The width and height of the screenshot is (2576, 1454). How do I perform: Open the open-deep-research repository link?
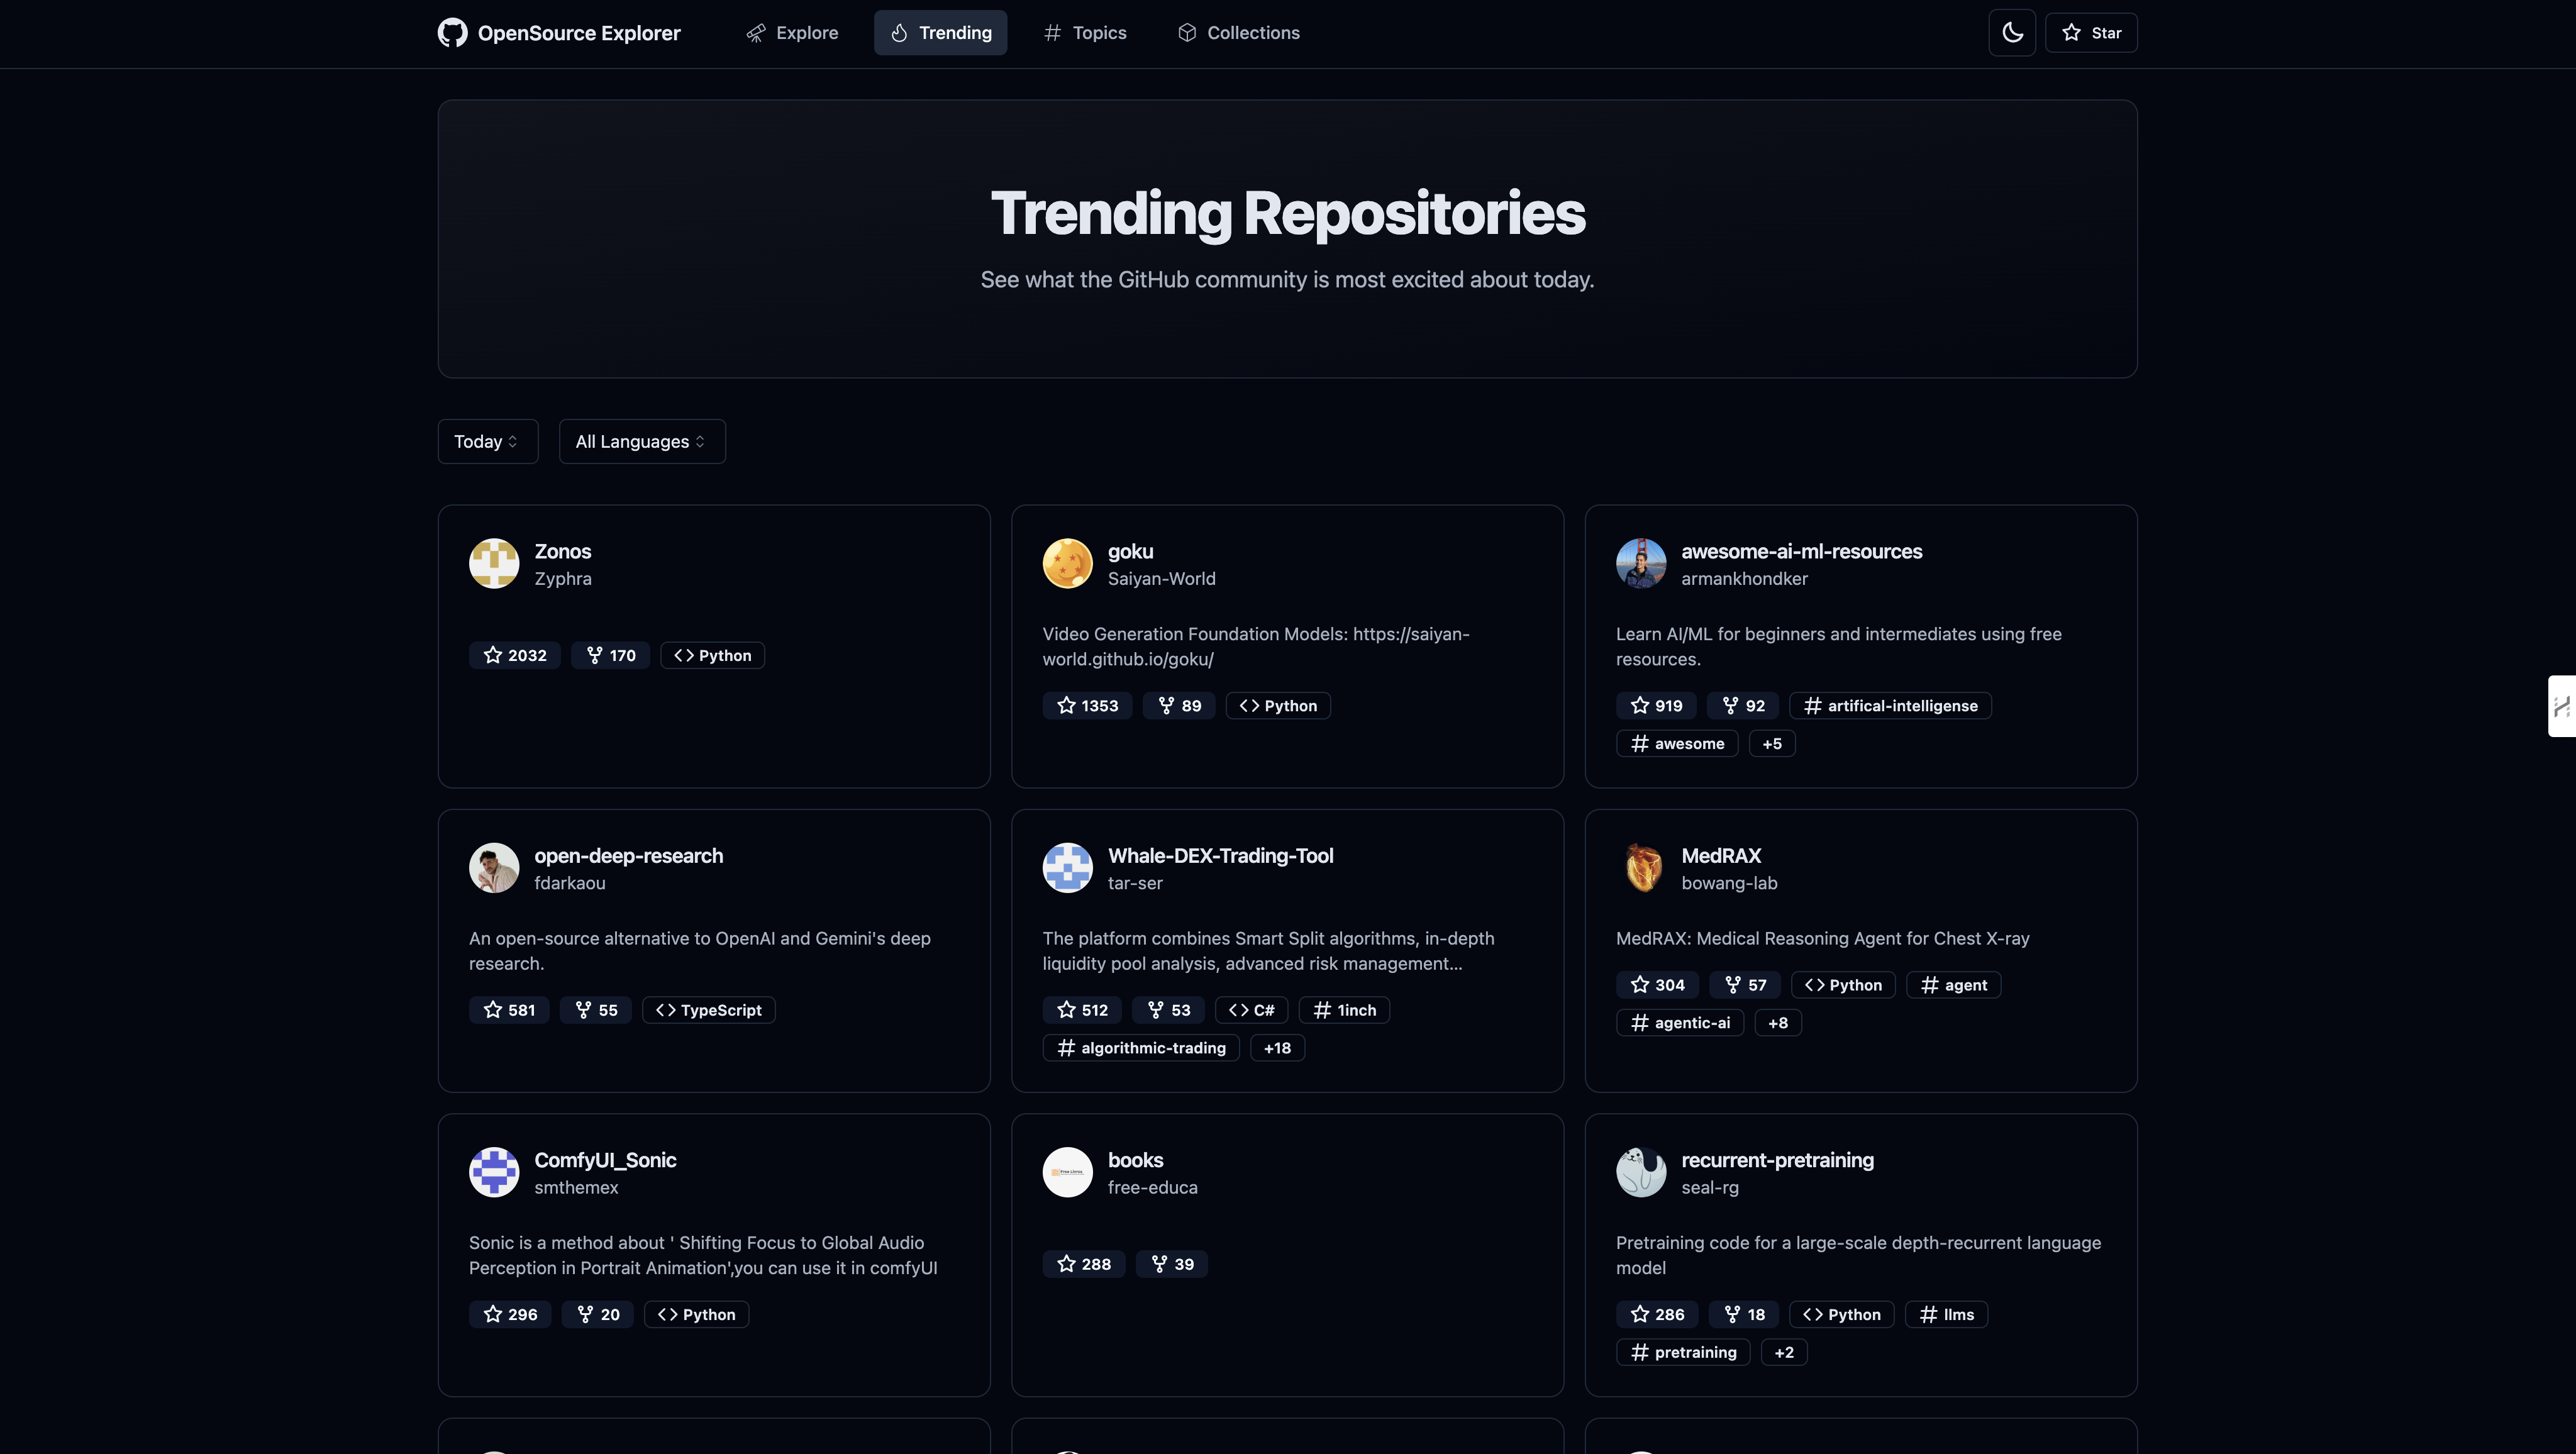click(628, 856)
